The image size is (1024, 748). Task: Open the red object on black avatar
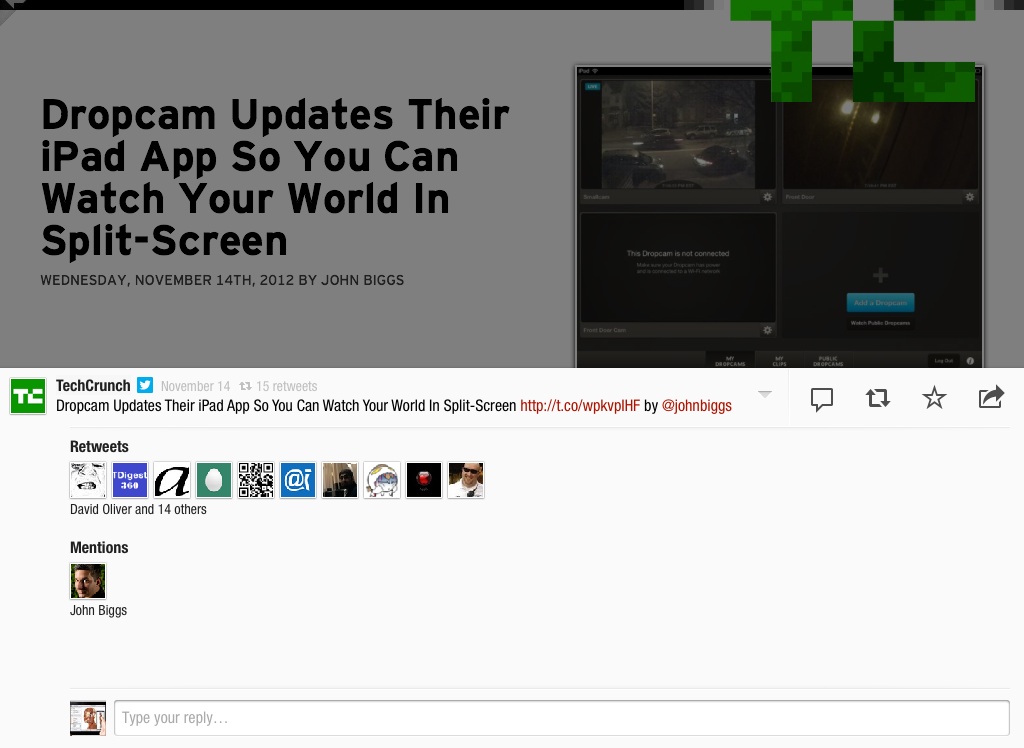click(x=424, y=480)
